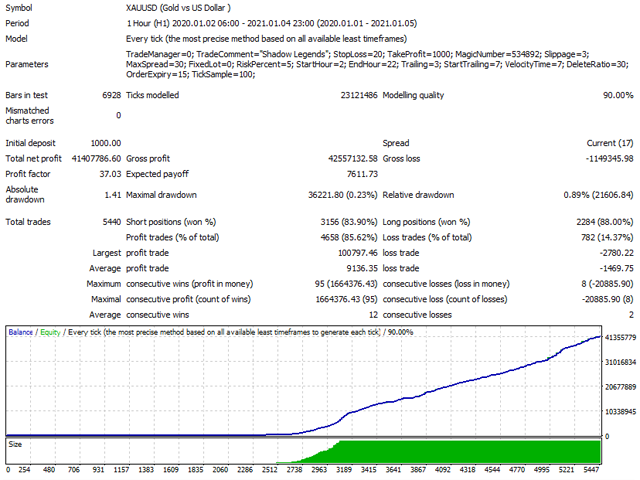Select consecutive loss value -20885.90 (8)
Viewport: 640px width, 480px height.
tap(607, 300)
